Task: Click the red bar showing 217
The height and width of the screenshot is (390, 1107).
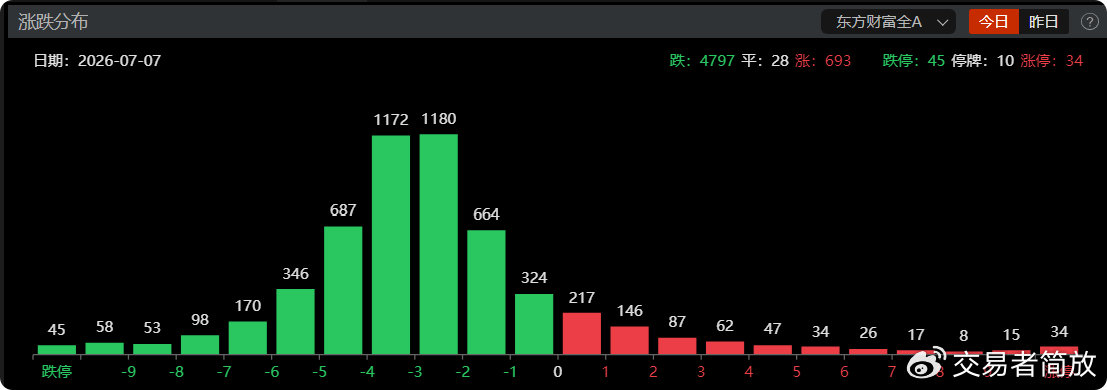Action: point(582,333)
